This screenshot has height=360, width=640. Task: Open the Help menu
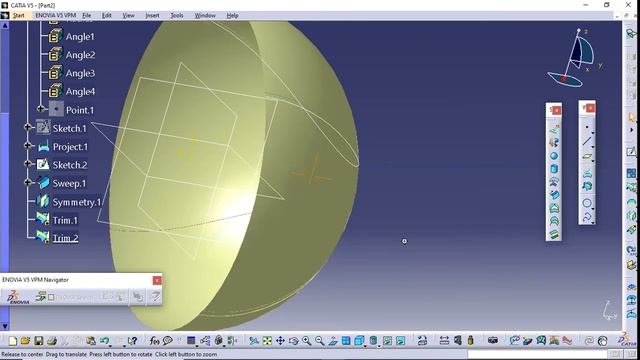coord(232,16)
